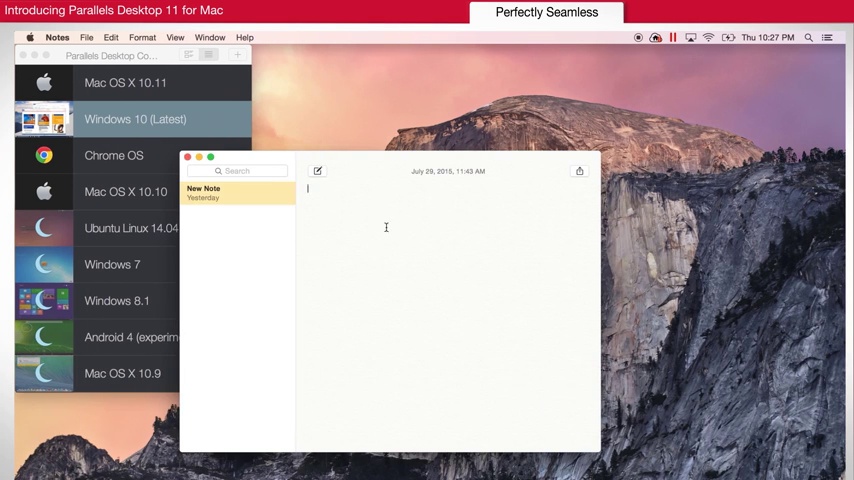This screenshot has width=854, height=480.
Task: Click the Parallels pause bars menu bar icon
Action: tap(673, 38)
